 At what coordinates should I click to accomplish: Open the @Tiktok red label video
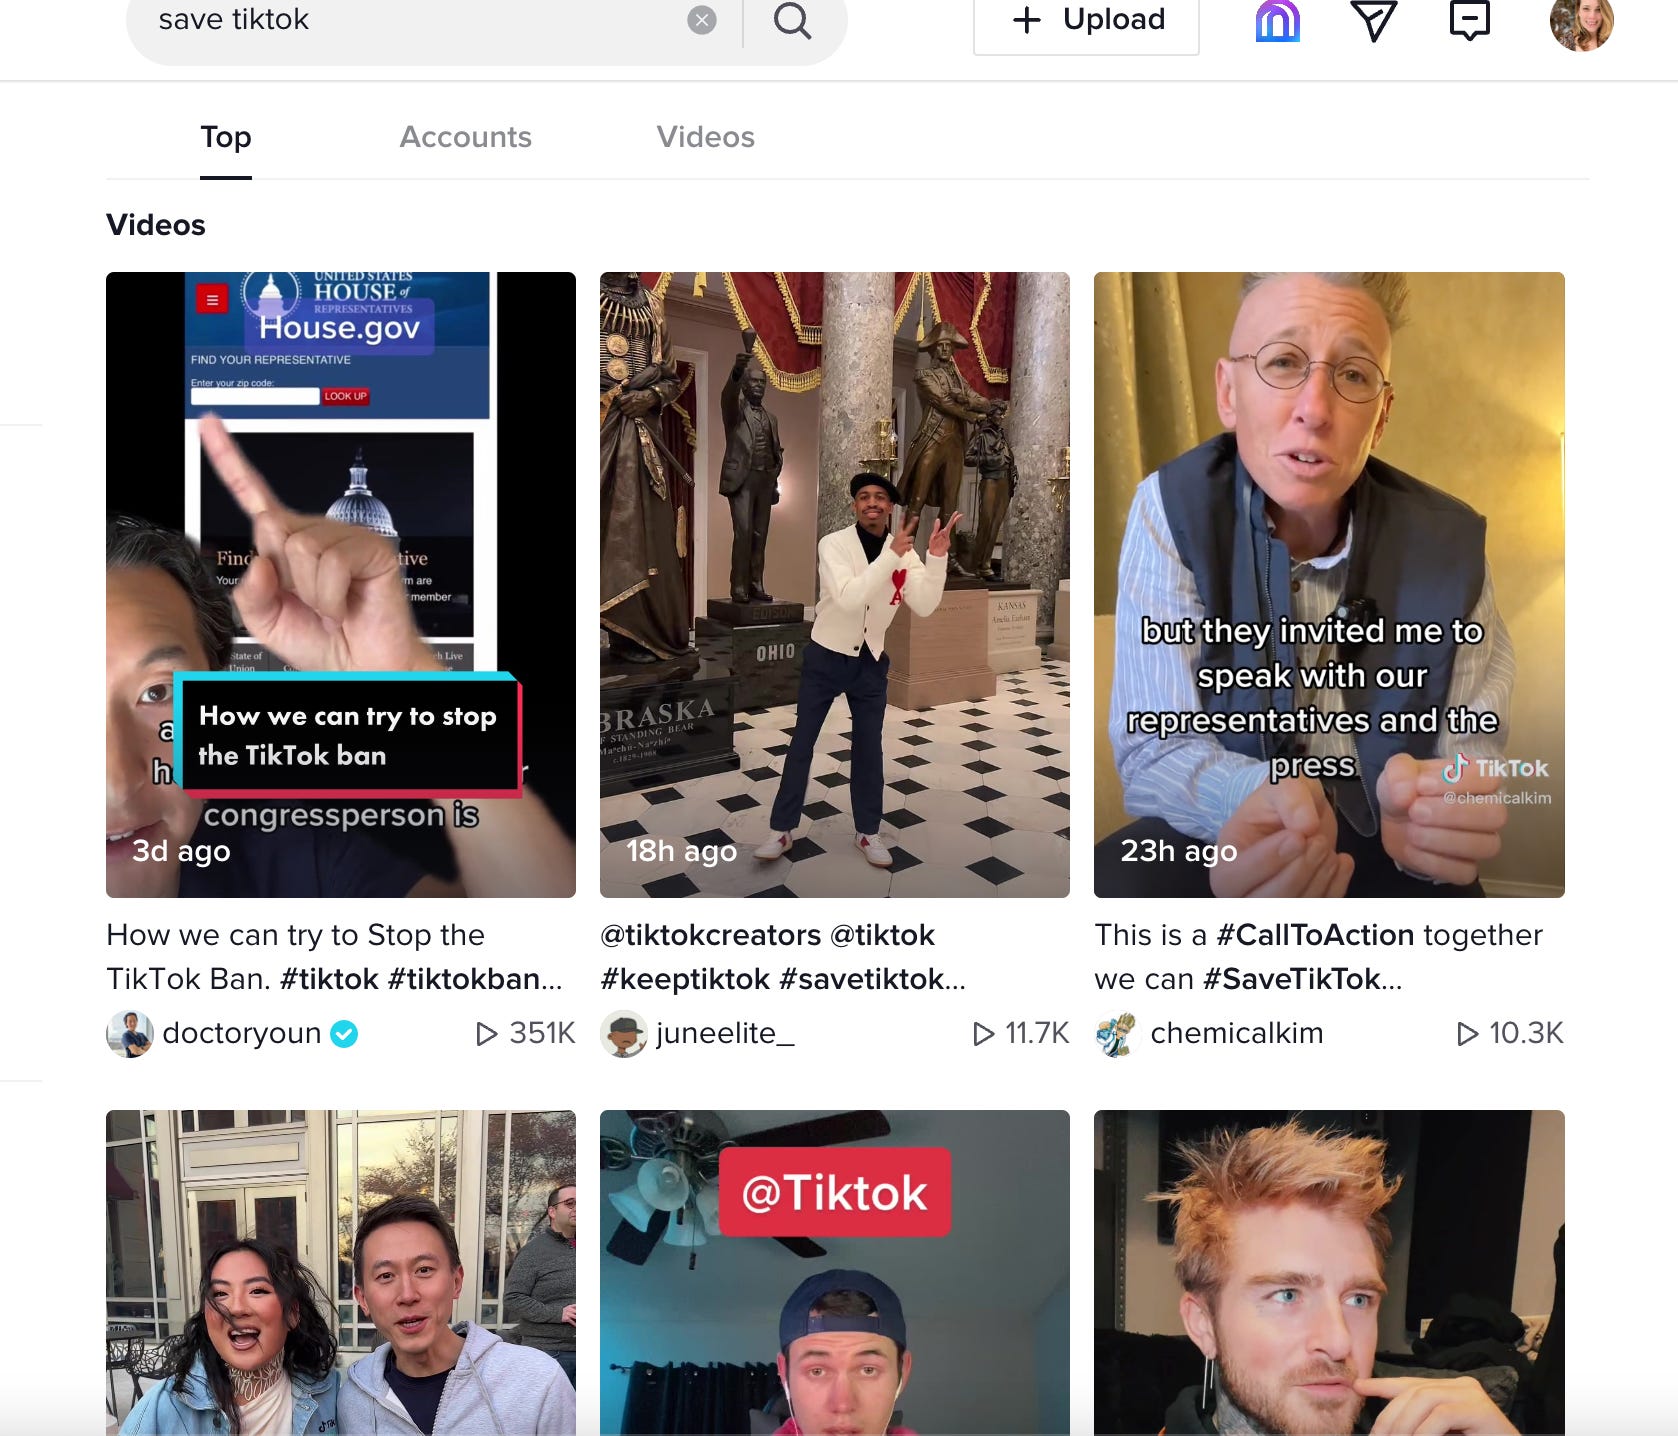point(835,1272)
